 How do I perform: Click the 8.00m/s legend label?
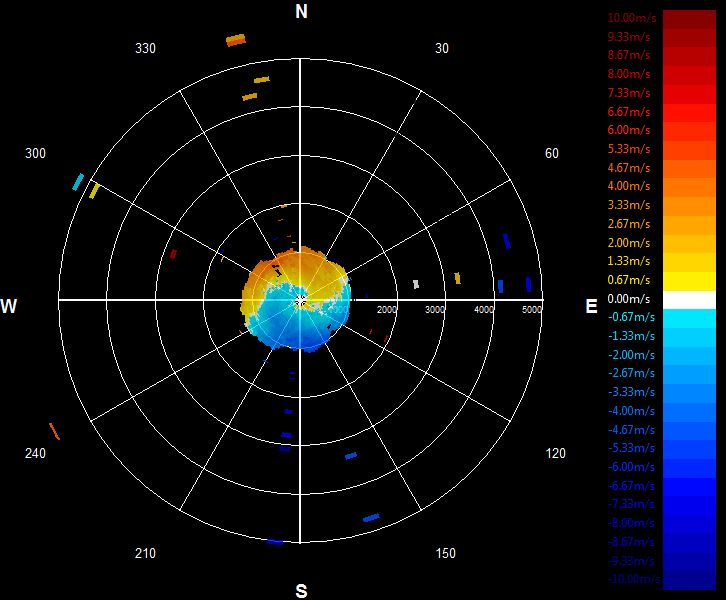[629, 74]
